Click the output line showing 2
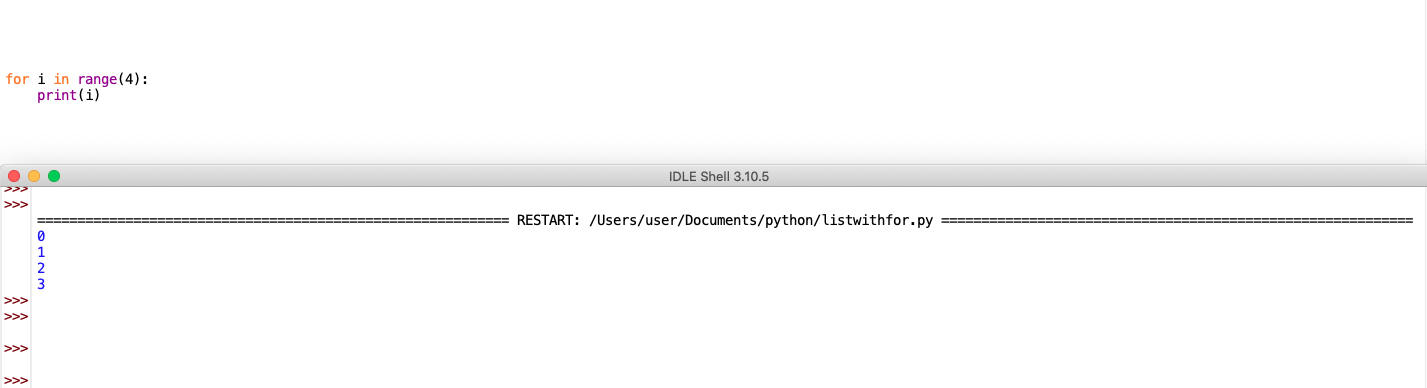 coord(41,268)
